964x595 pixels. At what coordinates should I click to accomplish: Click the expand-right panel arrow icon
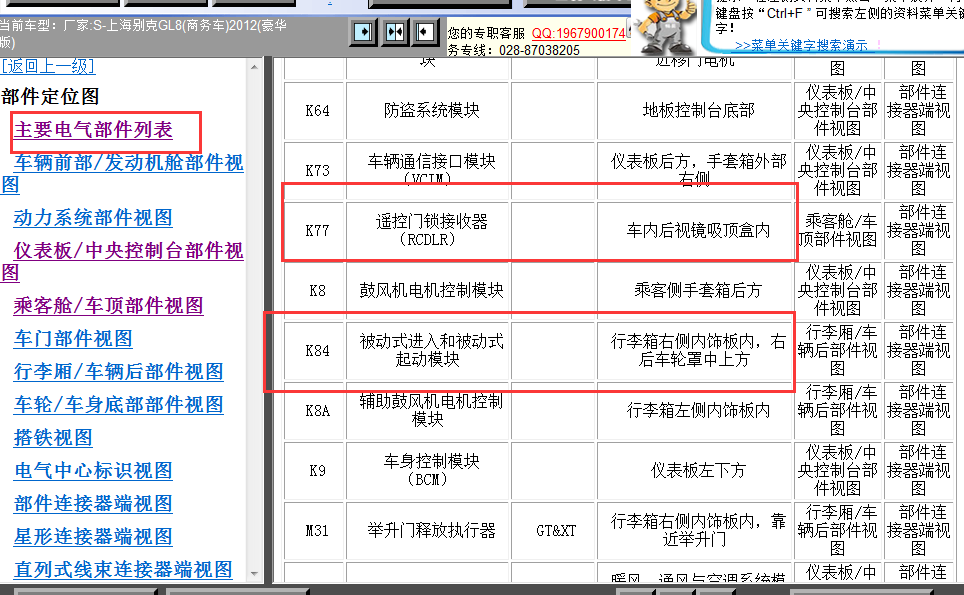pyautogui.click(x=363, y=32)
